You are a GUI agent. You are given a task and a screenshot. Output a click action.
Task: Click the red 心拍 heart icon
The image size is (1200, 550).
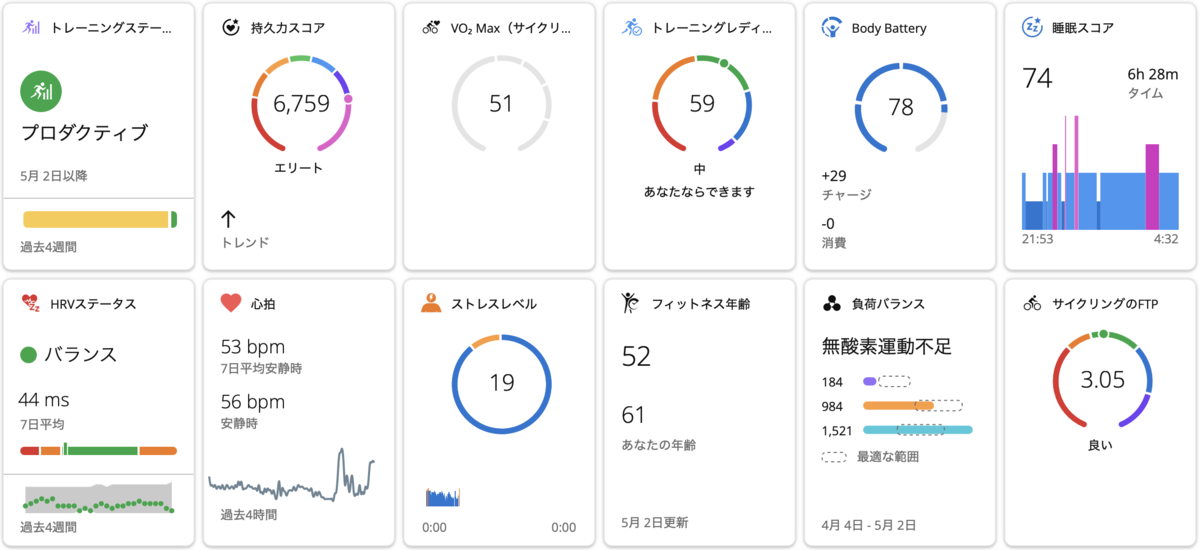231,302
